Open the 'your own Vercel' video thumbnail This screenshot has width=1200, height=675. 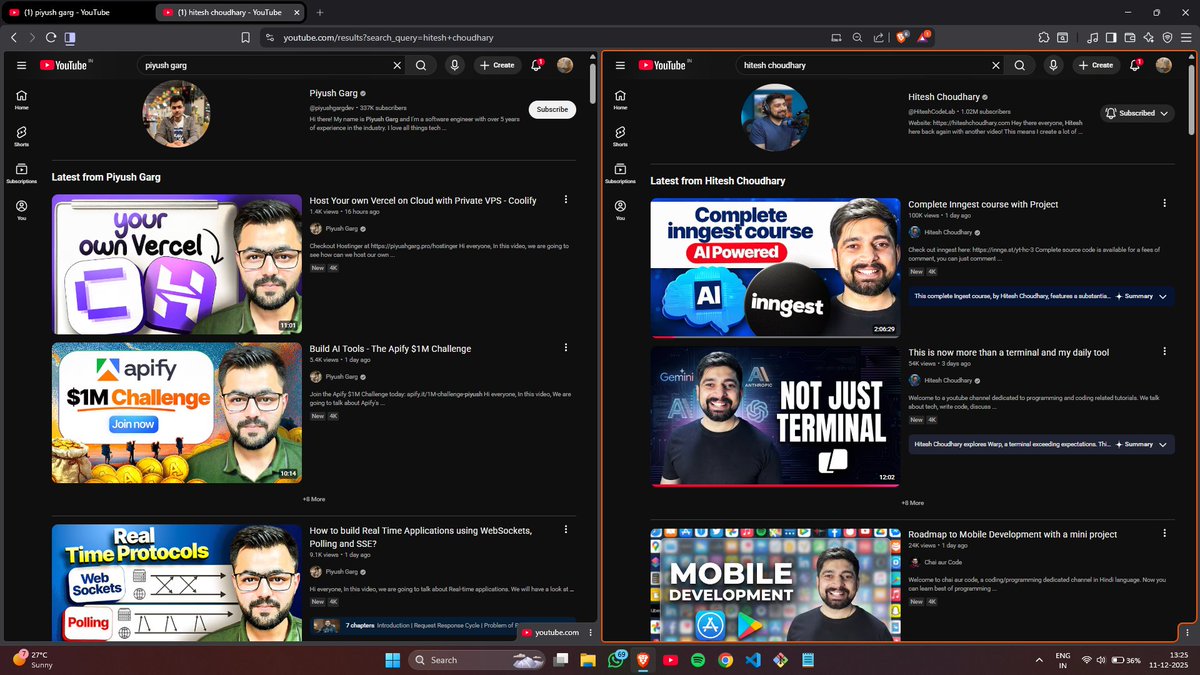[177, 265]
